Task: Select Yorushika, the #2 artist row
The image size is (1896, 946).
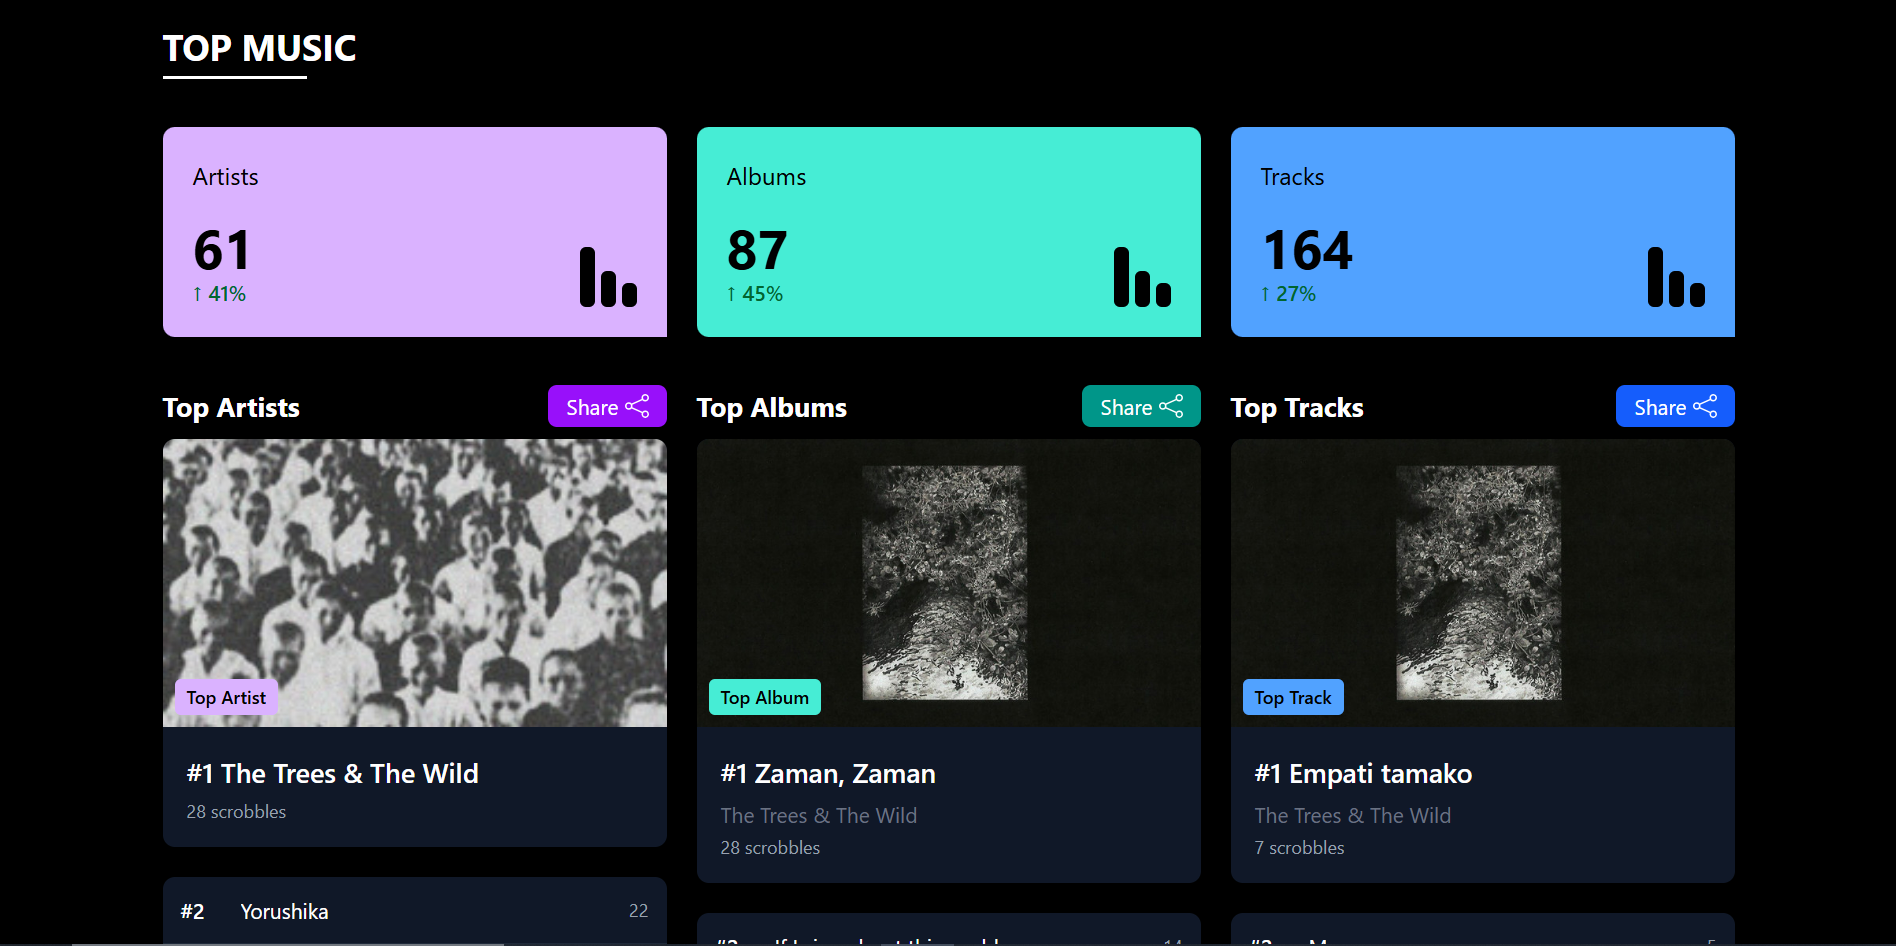Action: (415, 911)
